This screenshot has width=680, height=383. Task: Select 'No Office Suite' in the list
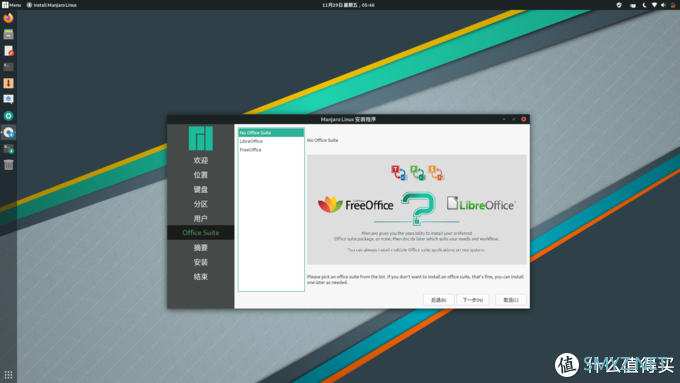pyautogui.click(x=271, y=132)
